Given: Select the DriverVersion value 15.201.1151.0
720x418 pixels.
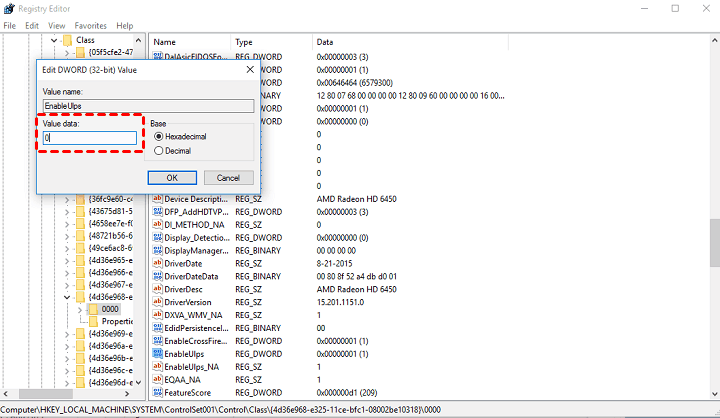Looking at the screenshot, I should tap(340, 302).
